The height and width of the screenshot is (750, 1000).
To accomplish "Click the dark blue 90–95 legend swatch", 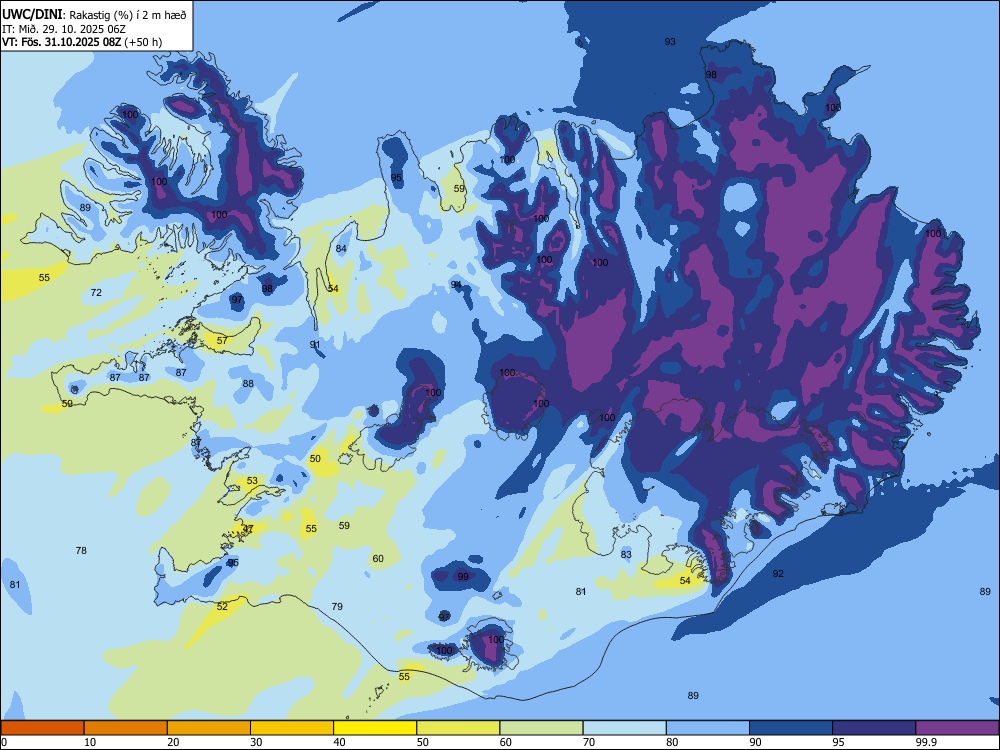I will [791, 728].
